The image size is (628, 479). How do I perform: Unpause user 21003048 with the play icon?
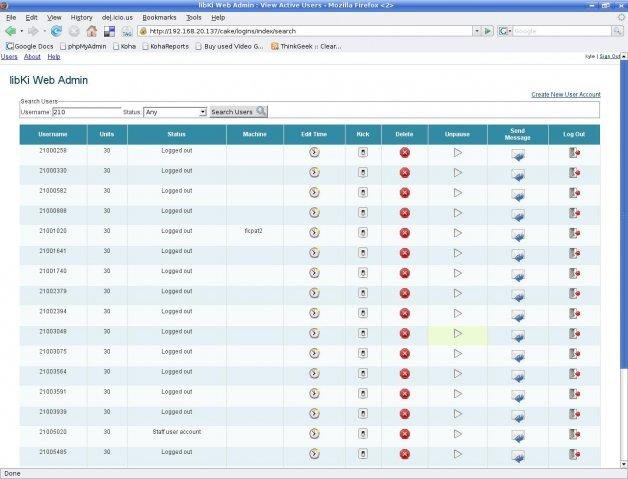point(457,334)
